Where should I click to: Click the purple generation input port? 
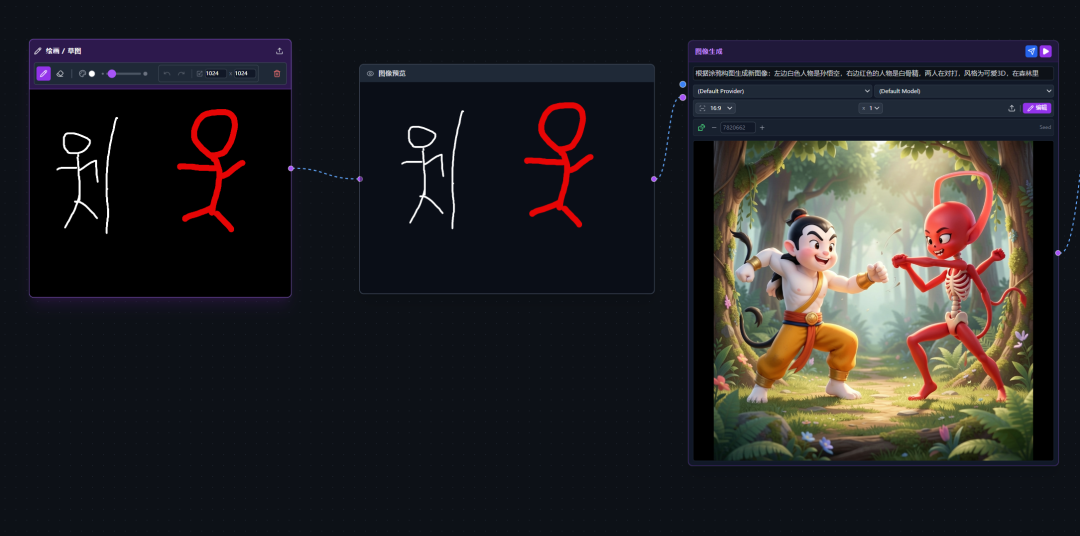[683, 98]
